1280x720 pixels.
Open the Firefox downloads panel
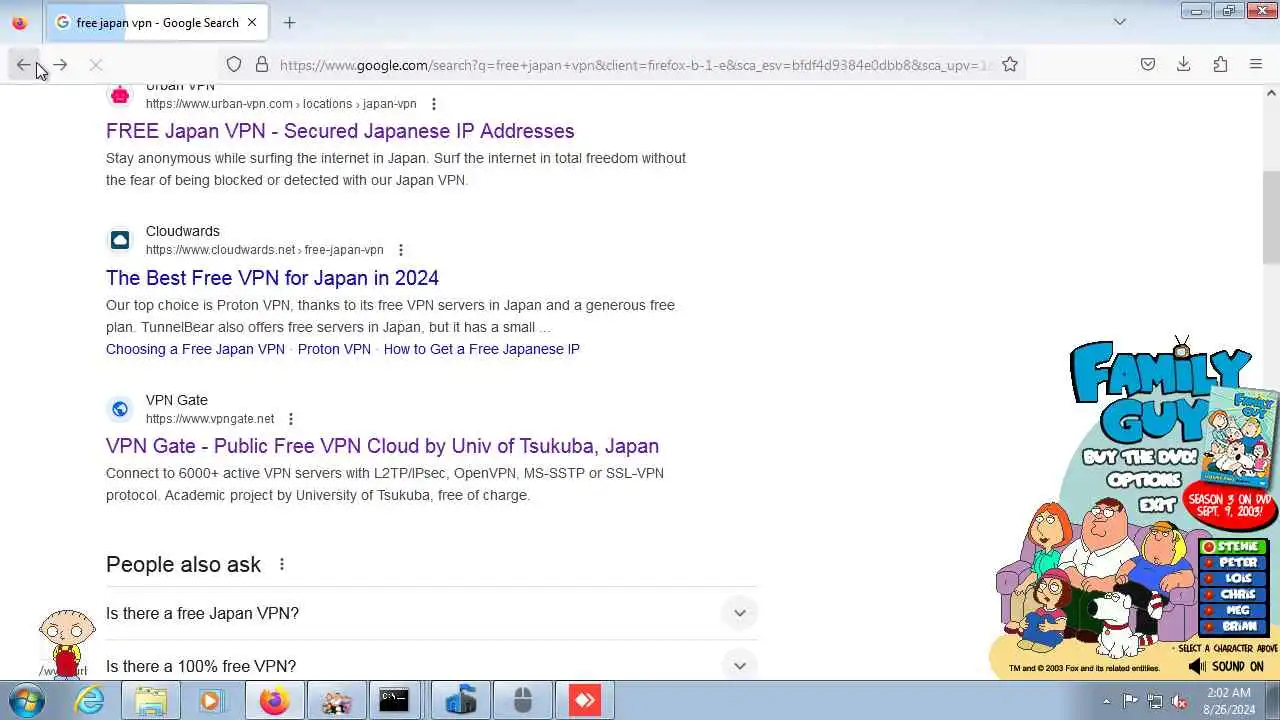point(1184,65)
